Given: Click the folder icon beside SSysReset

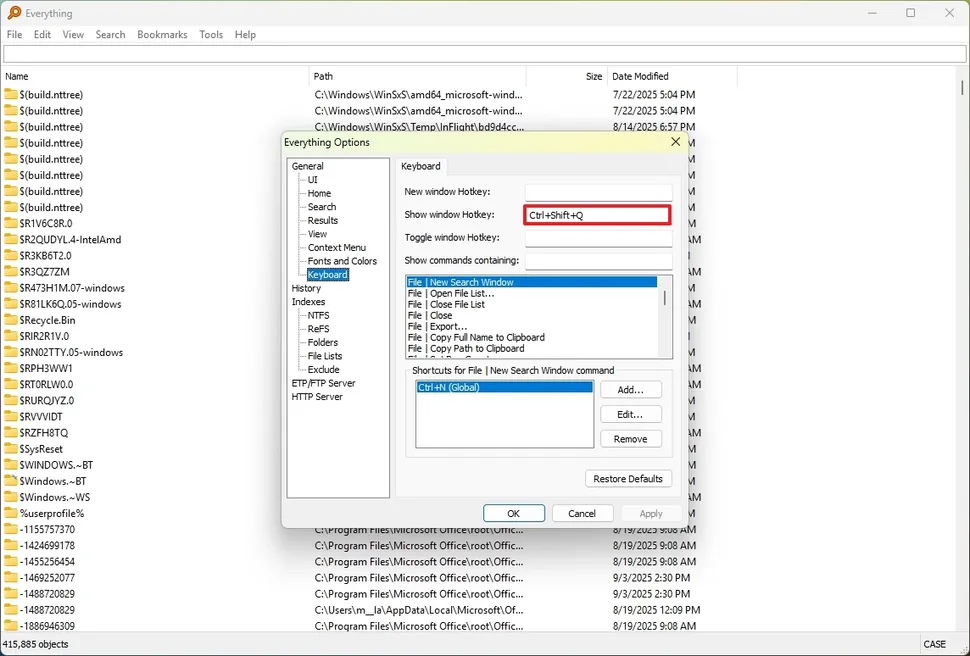Looking at the screenshot, I should 10,448.
